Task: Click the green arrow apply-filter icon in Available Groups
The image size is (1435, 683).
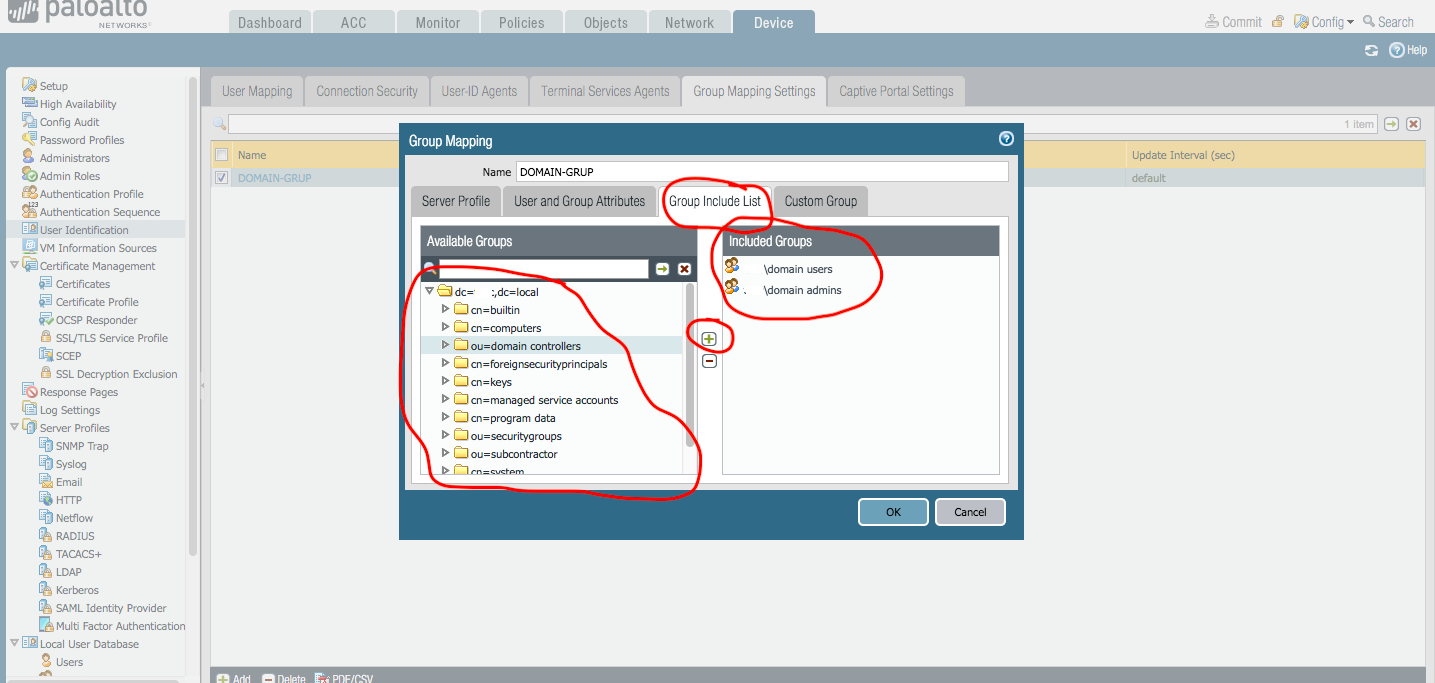Action: coord(662,269)
